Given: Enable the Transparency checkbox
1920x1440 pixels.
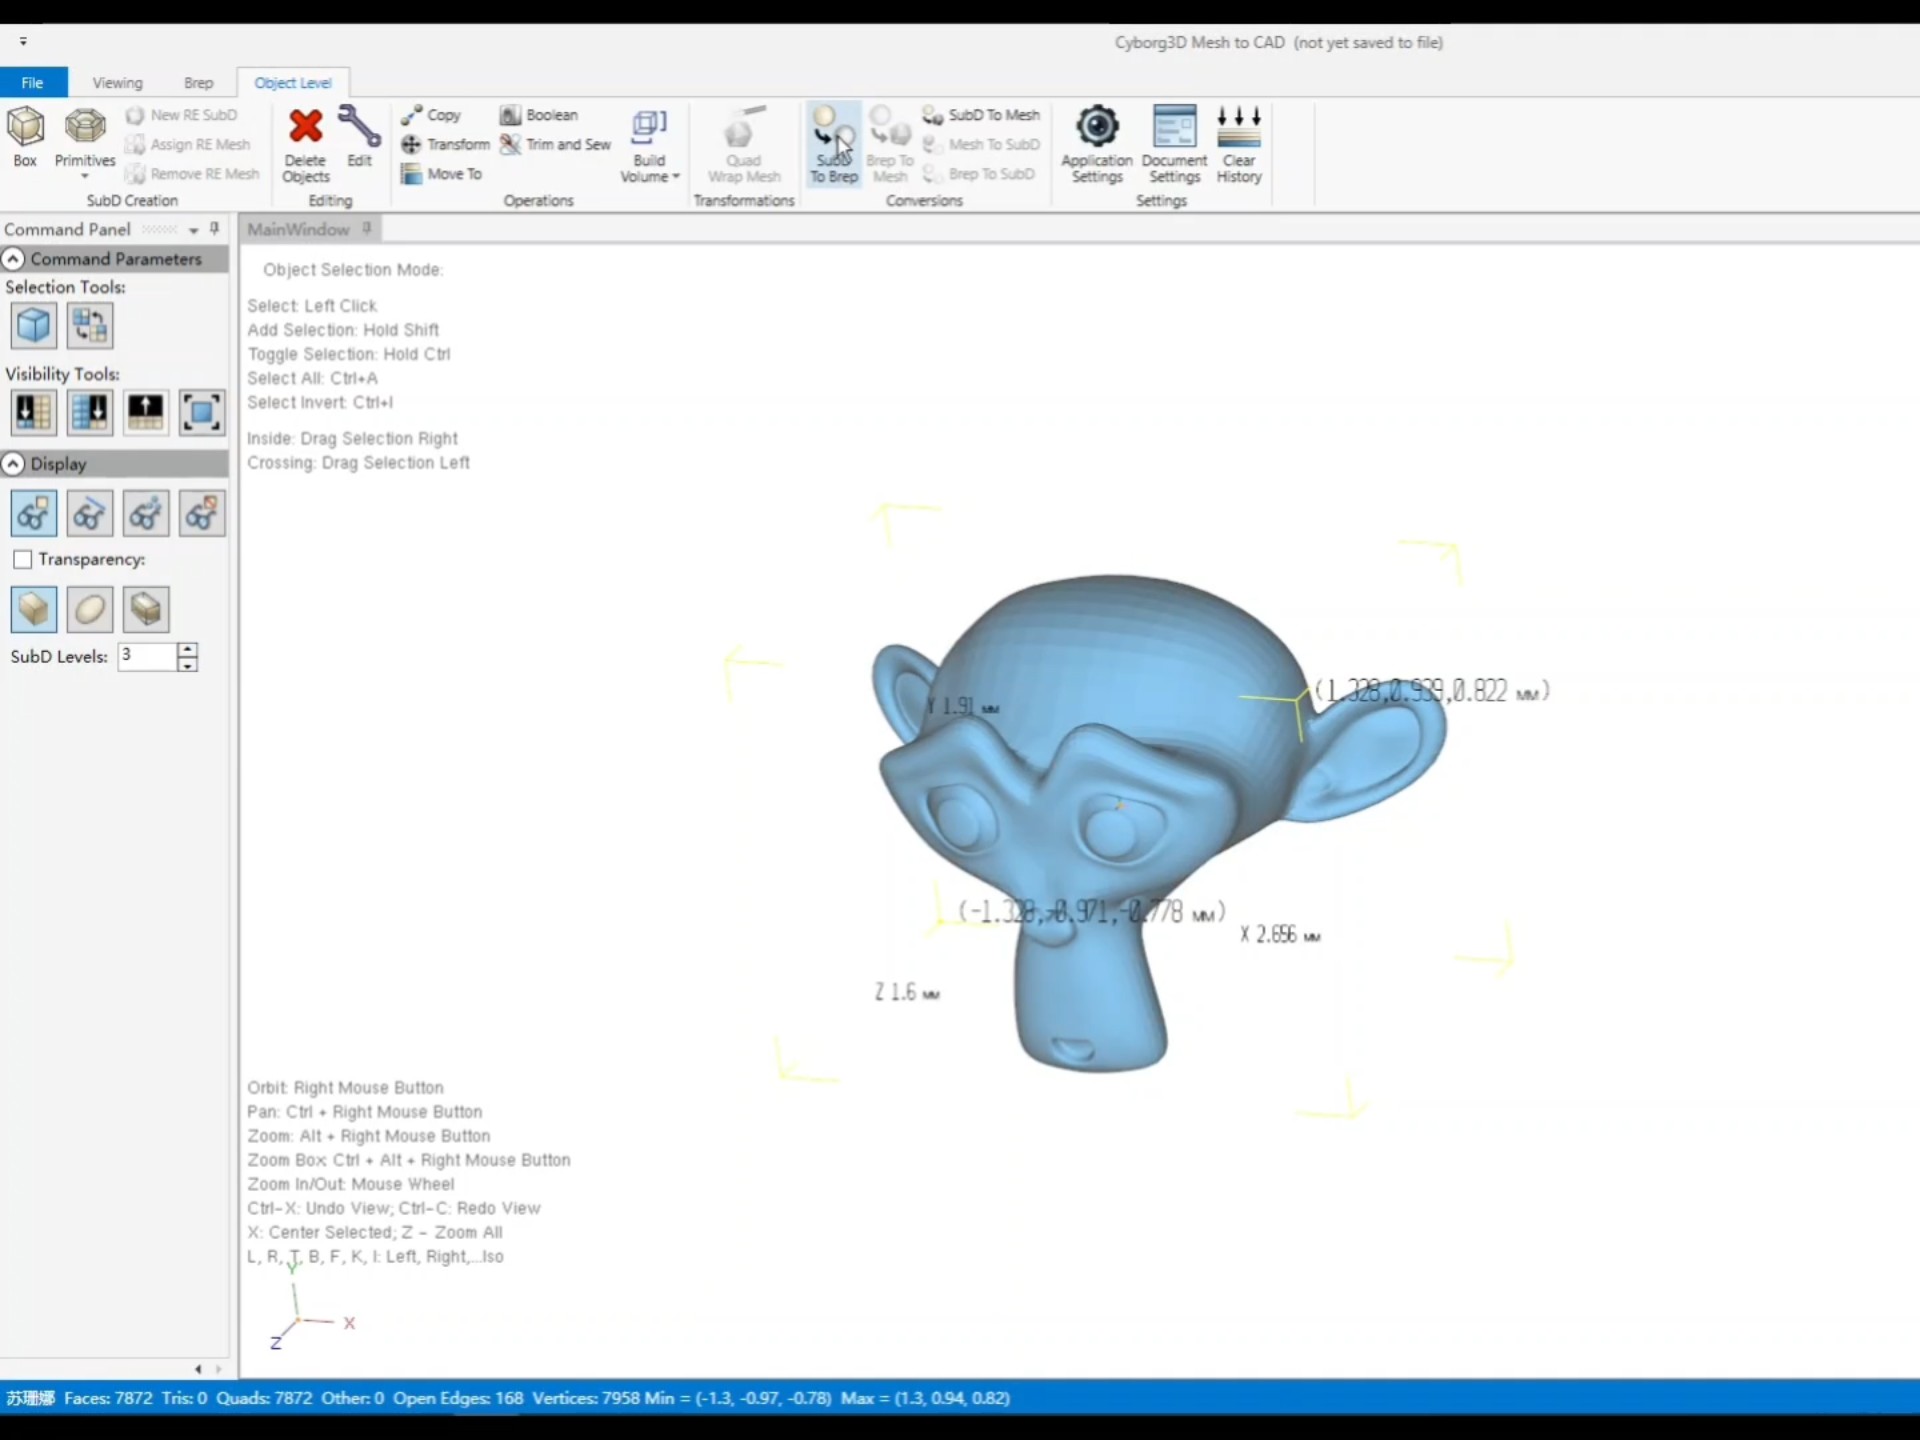Looking at the screenshot, I should pyautogui.click(x=23, y=560).
